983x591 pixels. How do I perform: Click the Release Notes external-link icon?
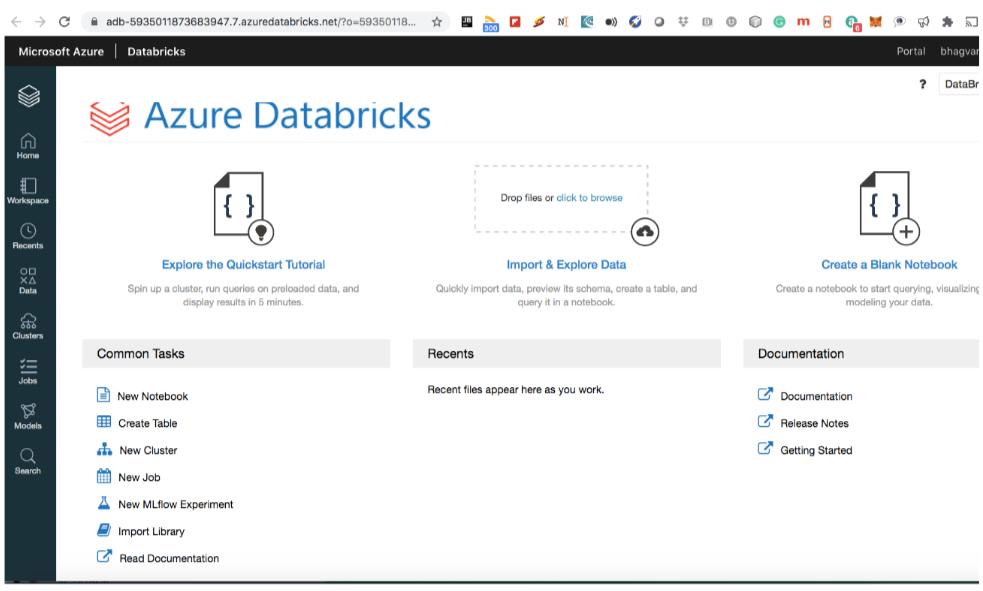click(765, 421)
